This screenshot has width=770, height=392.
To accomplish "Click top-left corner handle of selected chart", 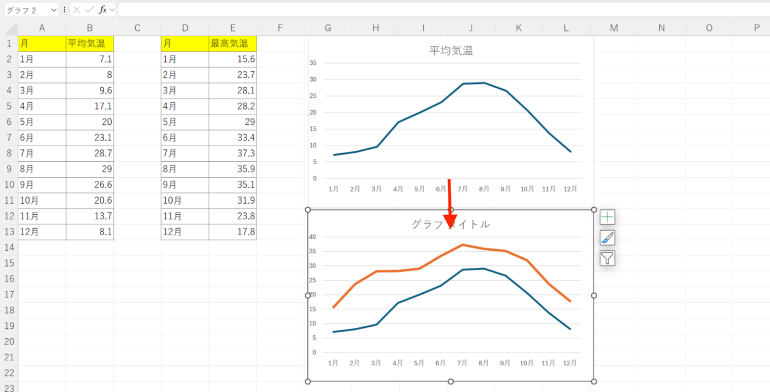I will click(308, 210).
